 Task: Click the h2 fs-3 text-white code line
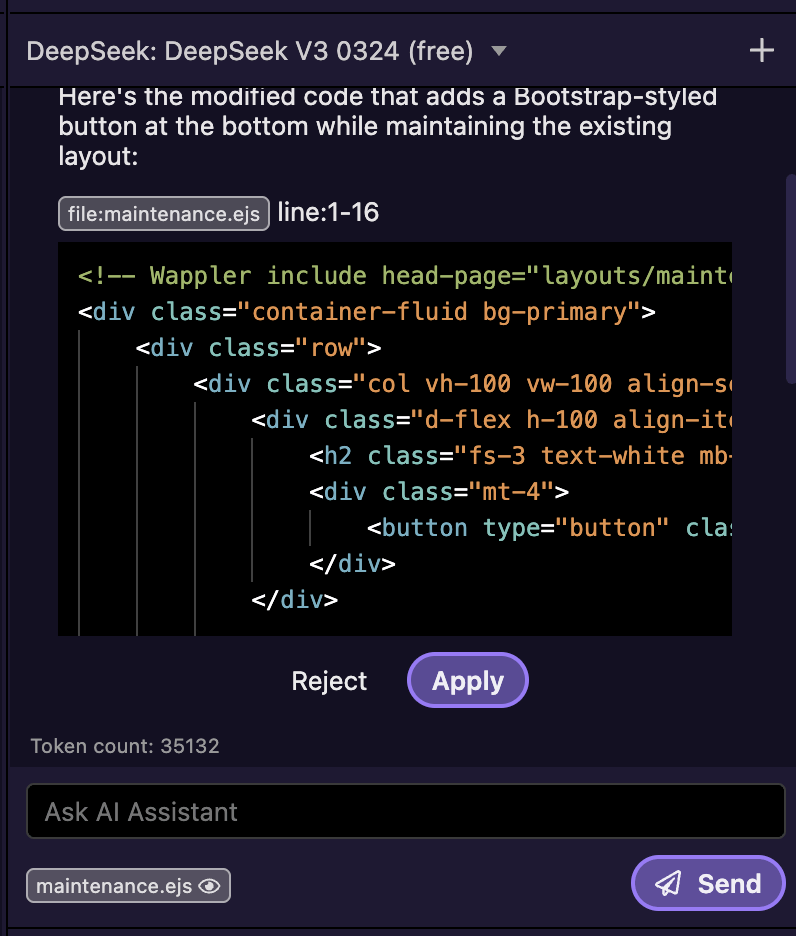click(520, 456)
